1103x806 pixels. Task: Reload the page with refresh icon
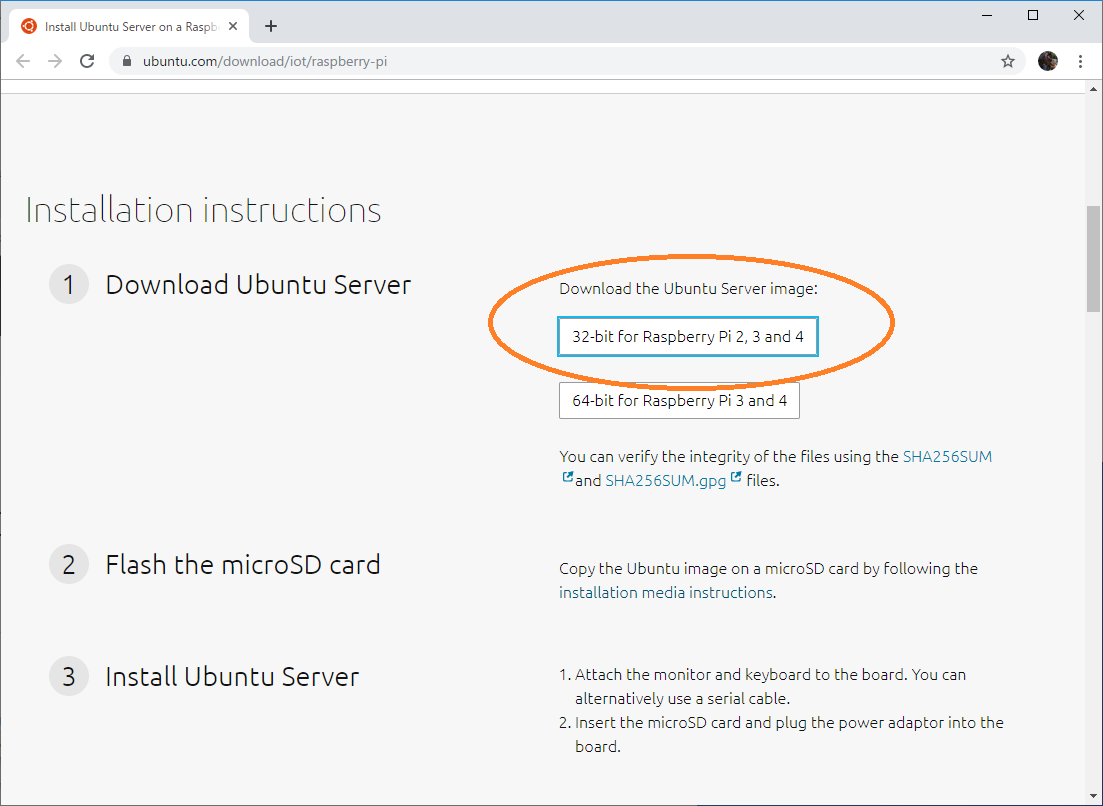click(x=87, y=61)
